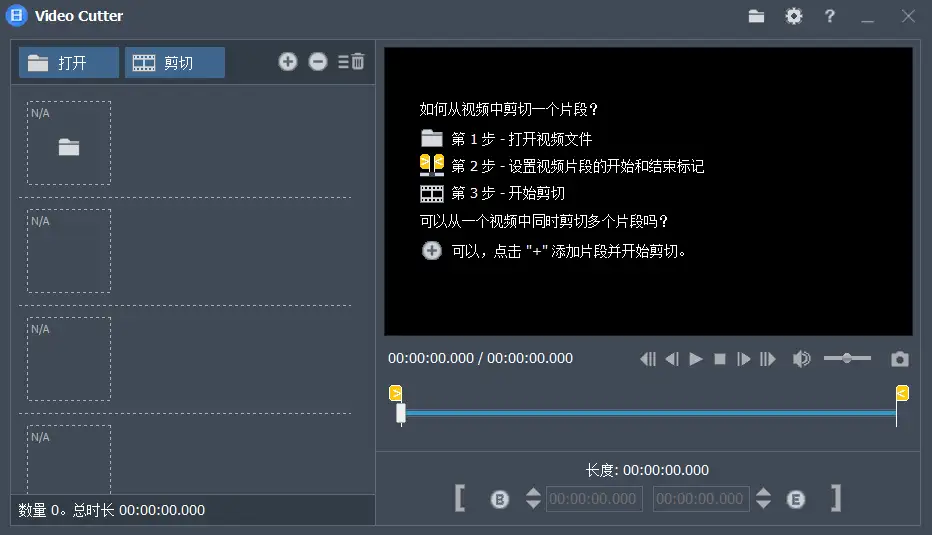
Task: Click the volume slider
Action: 847,358
